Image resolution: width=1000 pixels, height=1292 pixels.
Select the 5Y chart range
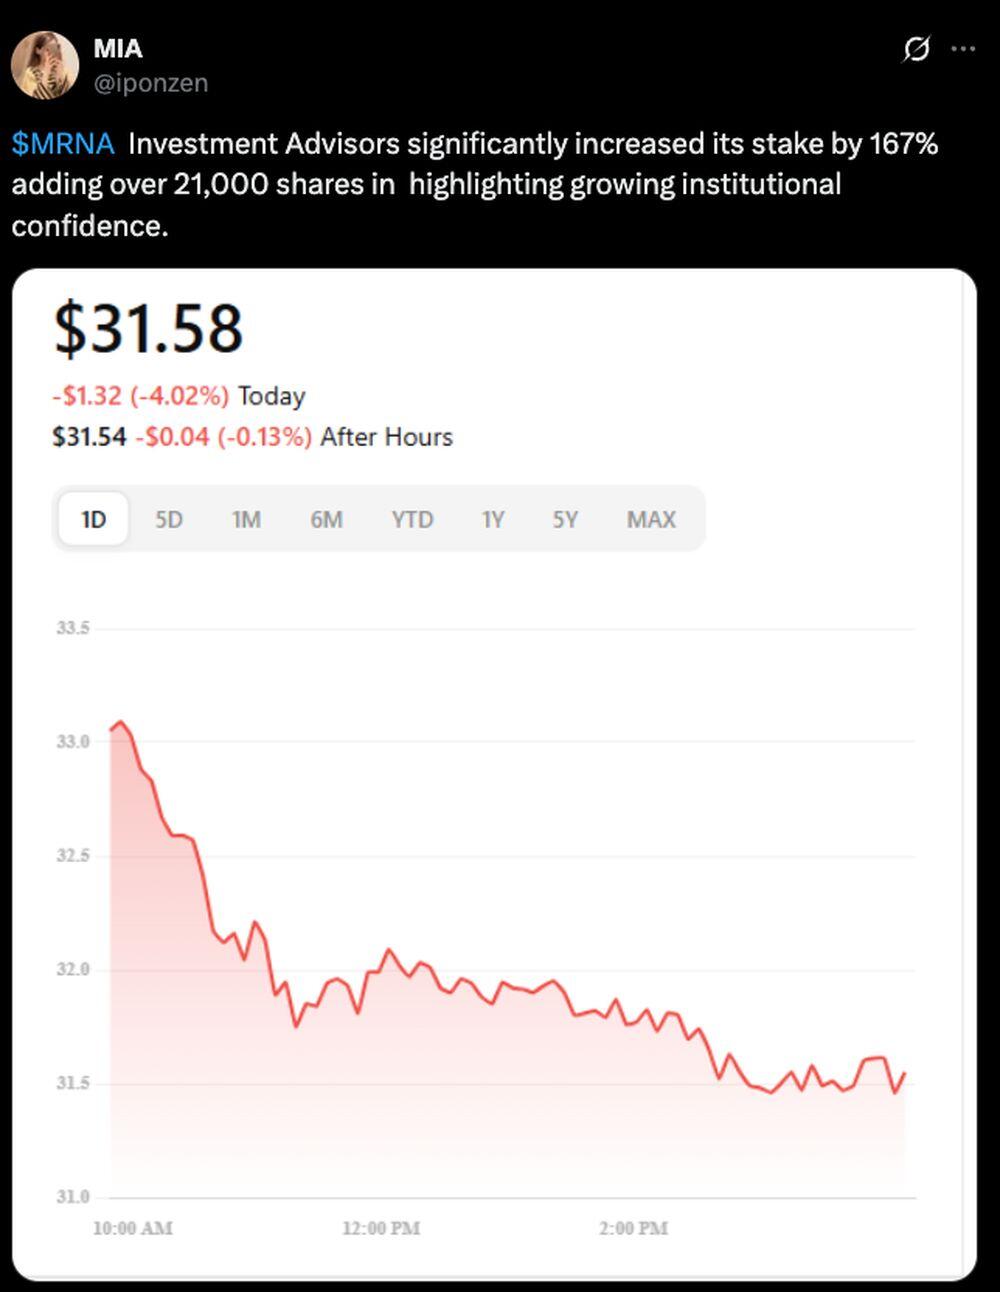point(565,519)
